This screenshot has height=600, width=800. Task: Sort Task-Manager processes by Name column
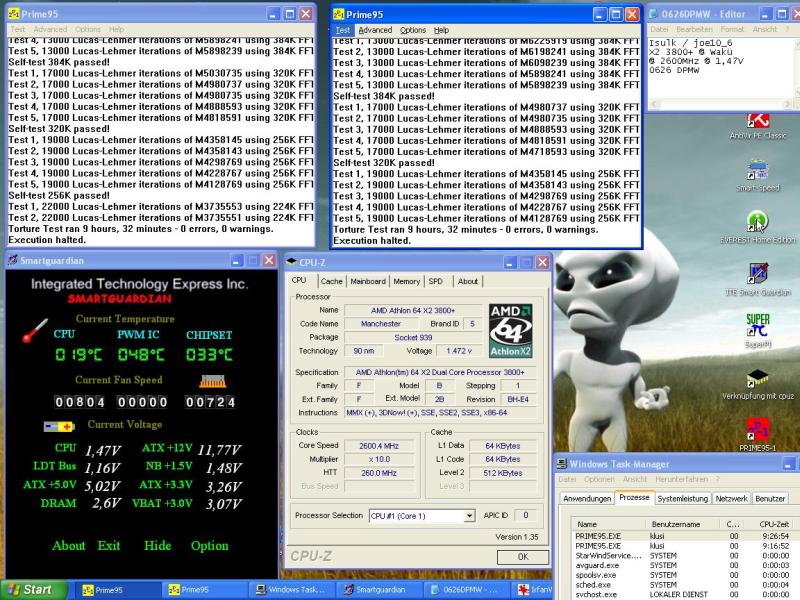[x=607, y=524]
